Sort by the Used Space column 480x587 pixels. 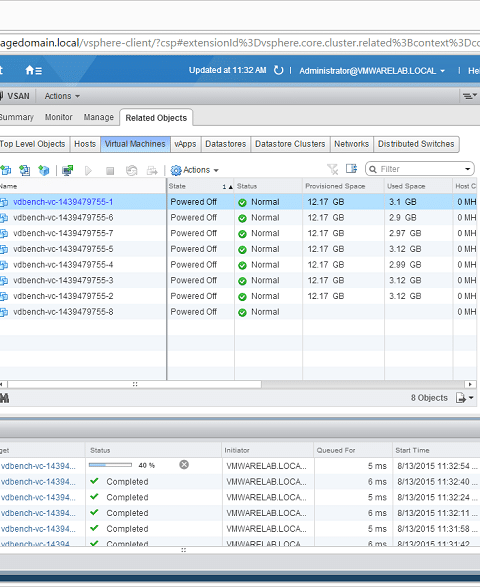pyautogui.click(x=418, y=186)
